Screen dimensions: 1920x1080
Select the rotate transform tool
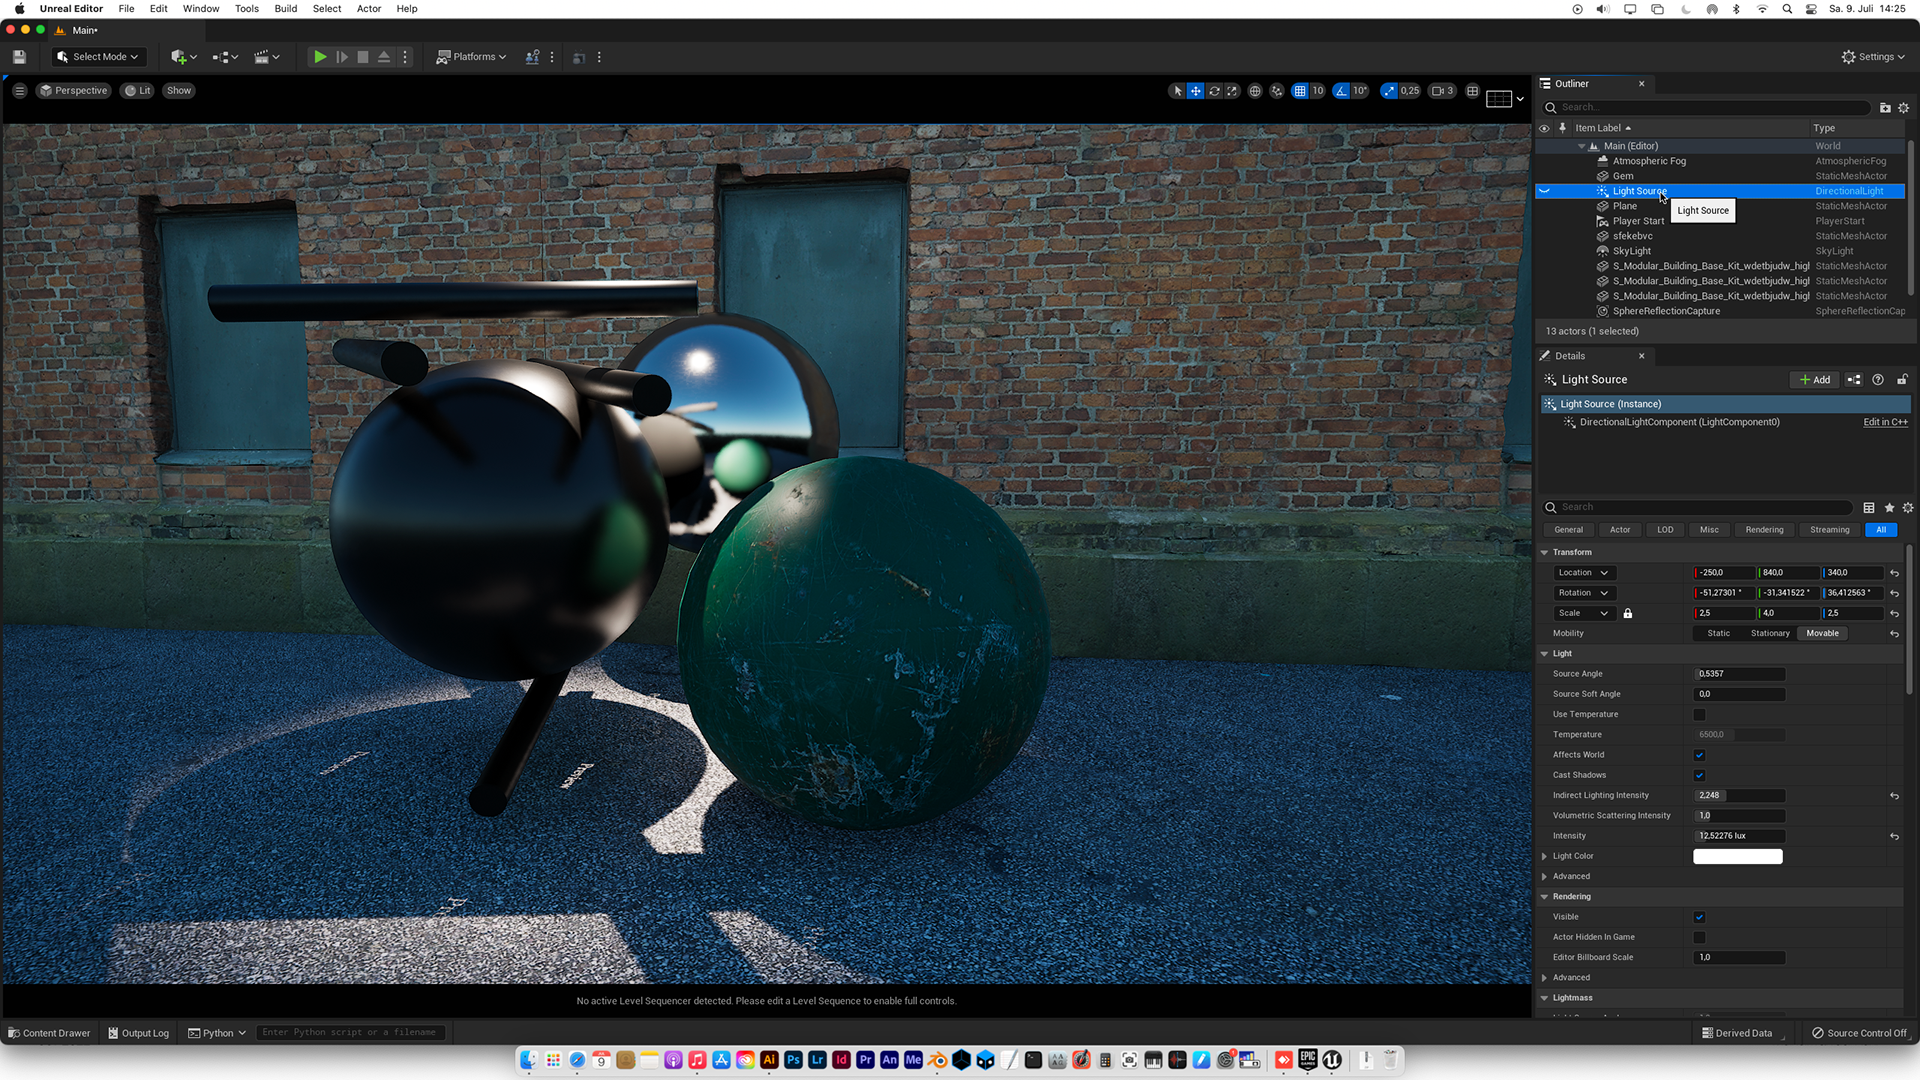pos(1214,91)
